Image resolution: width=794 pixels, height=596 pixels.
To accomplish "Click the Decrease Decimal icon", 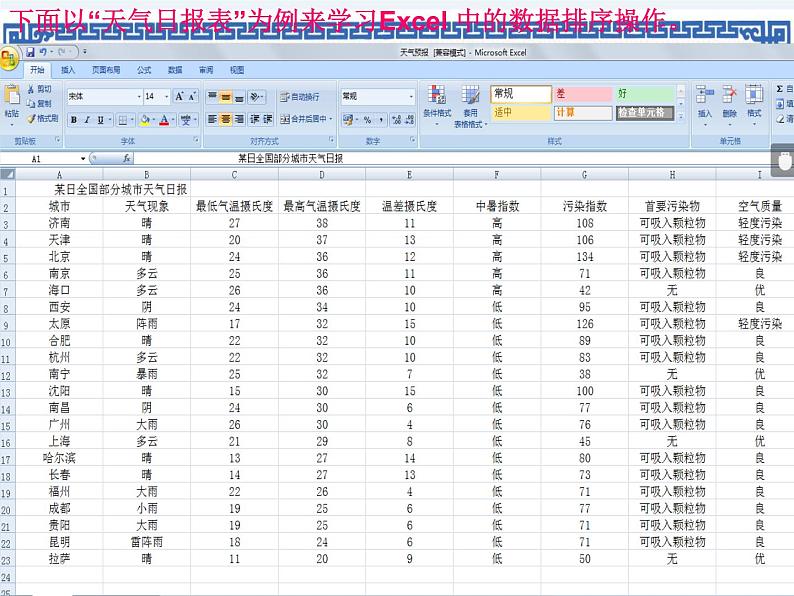I will point(409,120).
